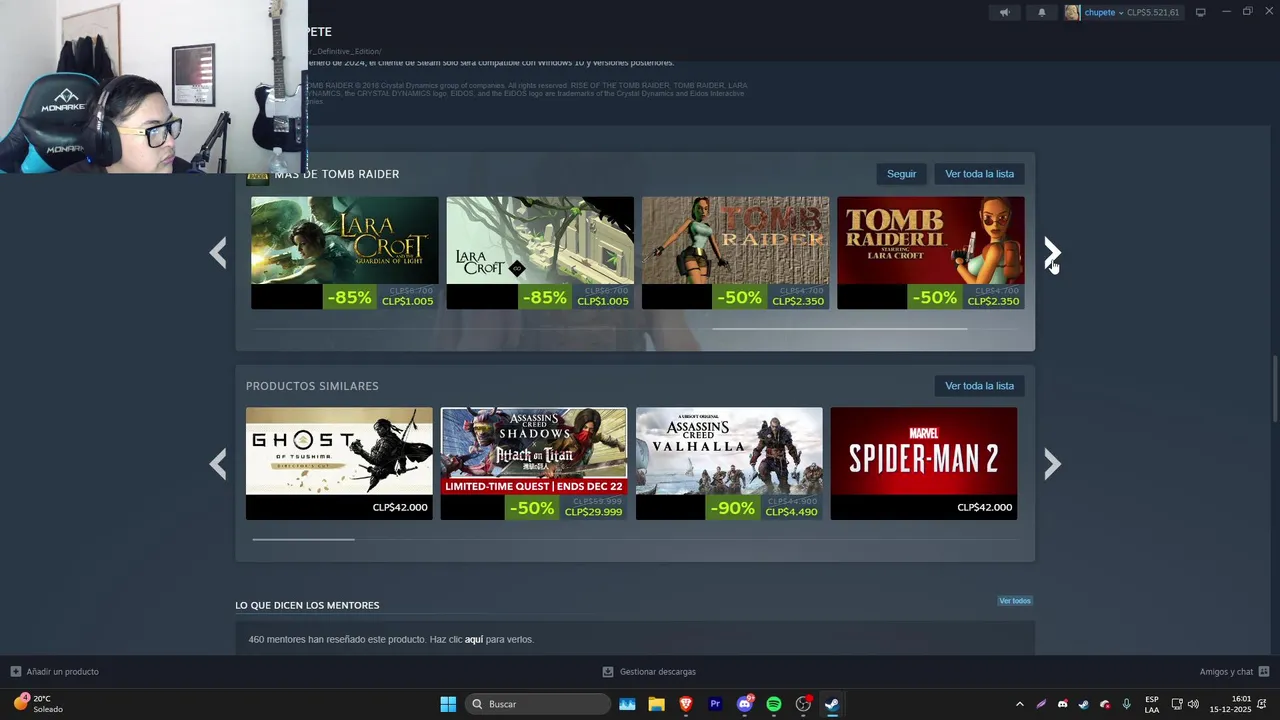Open Amigos y chat
Image resolution: width=1280 pixels, height=720 pixels.
[x=1234, y=672]
